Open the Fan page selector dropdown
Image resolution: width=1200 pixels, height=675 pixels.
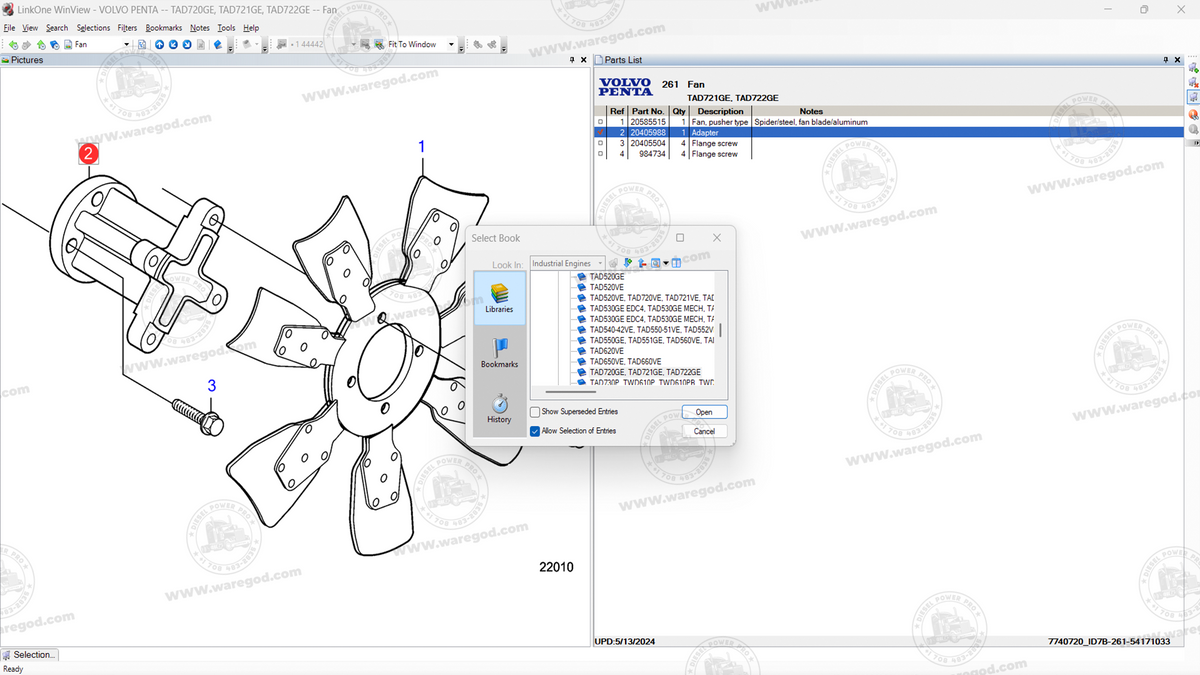point(127,44)
